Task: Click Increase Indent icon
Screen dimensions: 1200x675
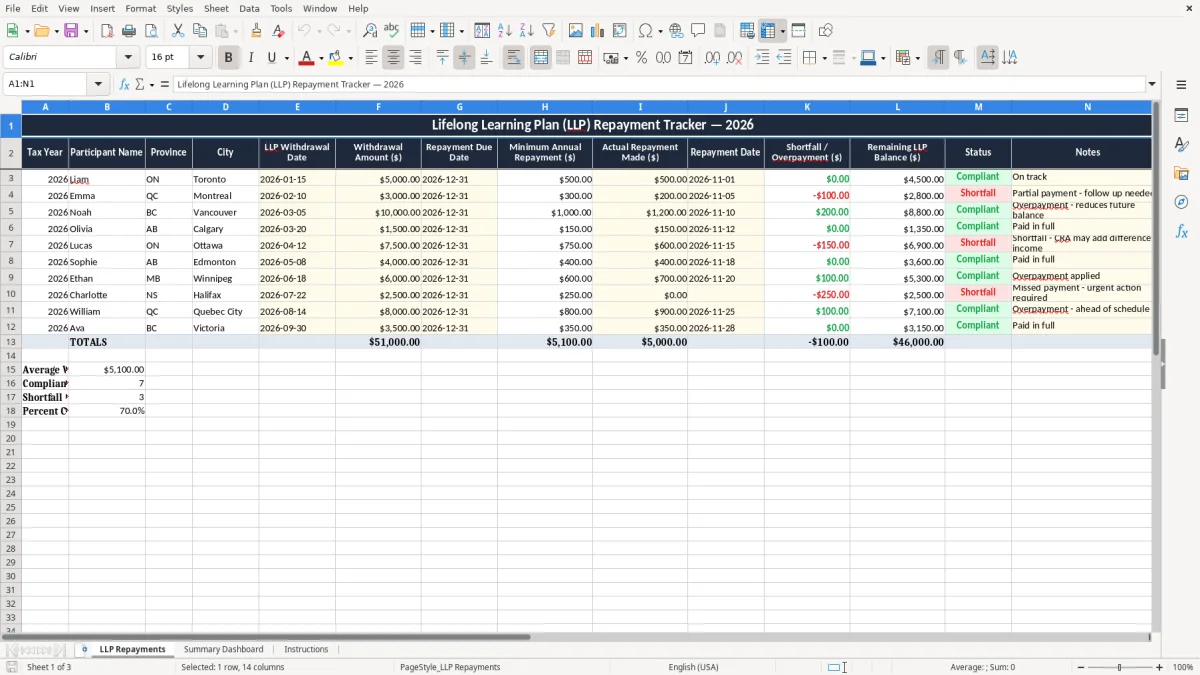Action: click(x=762, y=58)
